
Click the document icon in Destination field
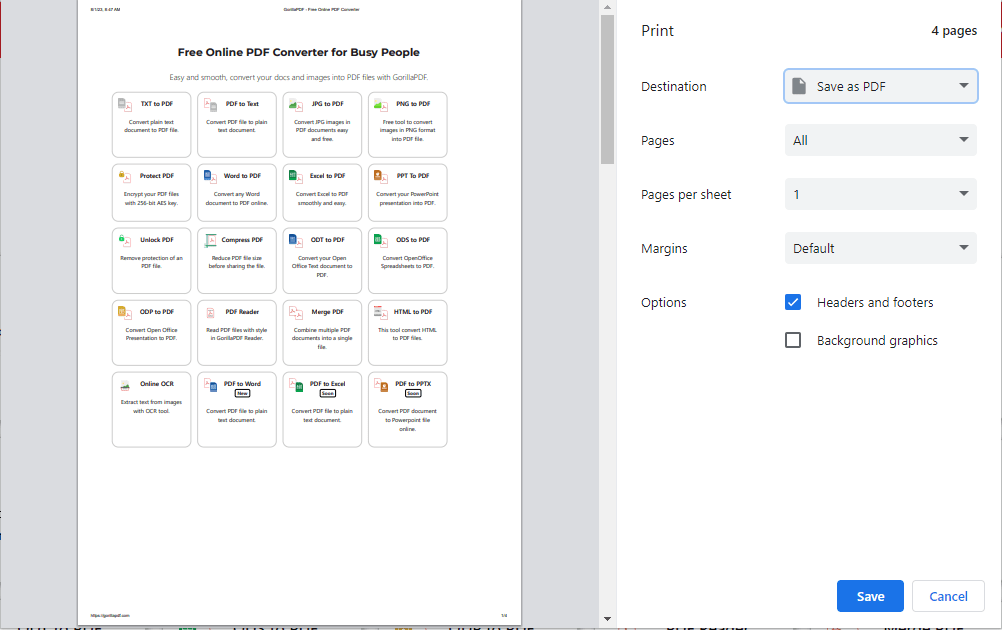click(x=799, y=86)
